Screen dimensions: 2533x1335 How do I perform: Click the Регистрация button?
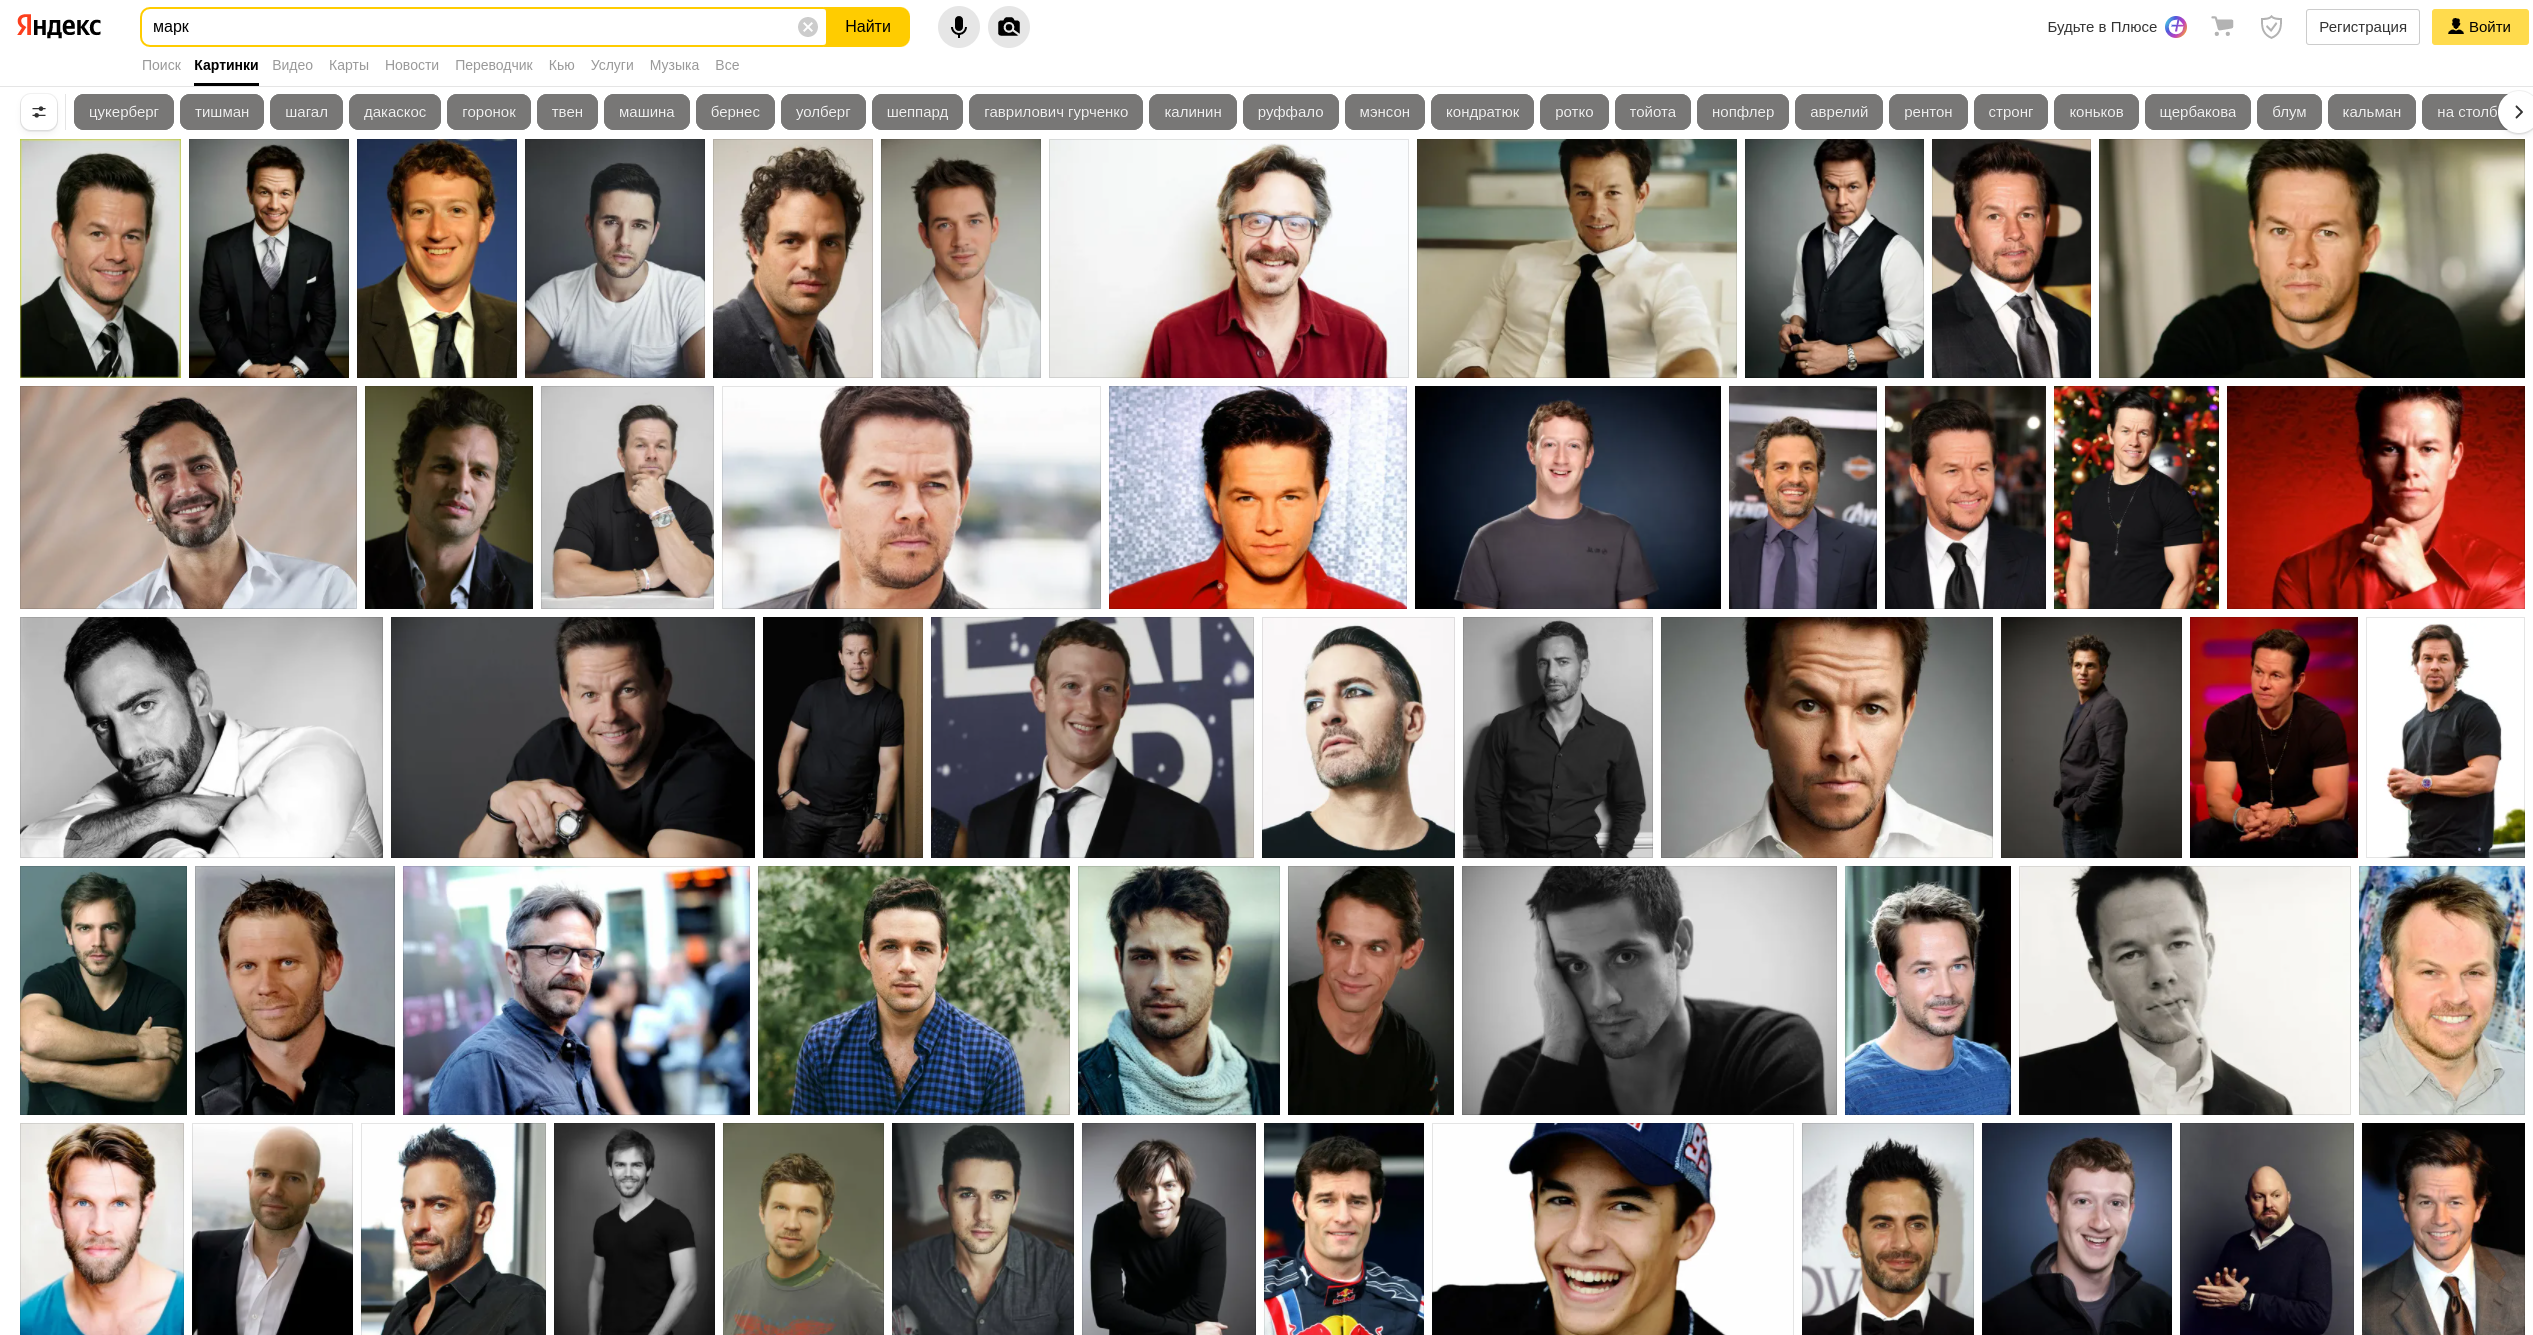pos(2362,27)
